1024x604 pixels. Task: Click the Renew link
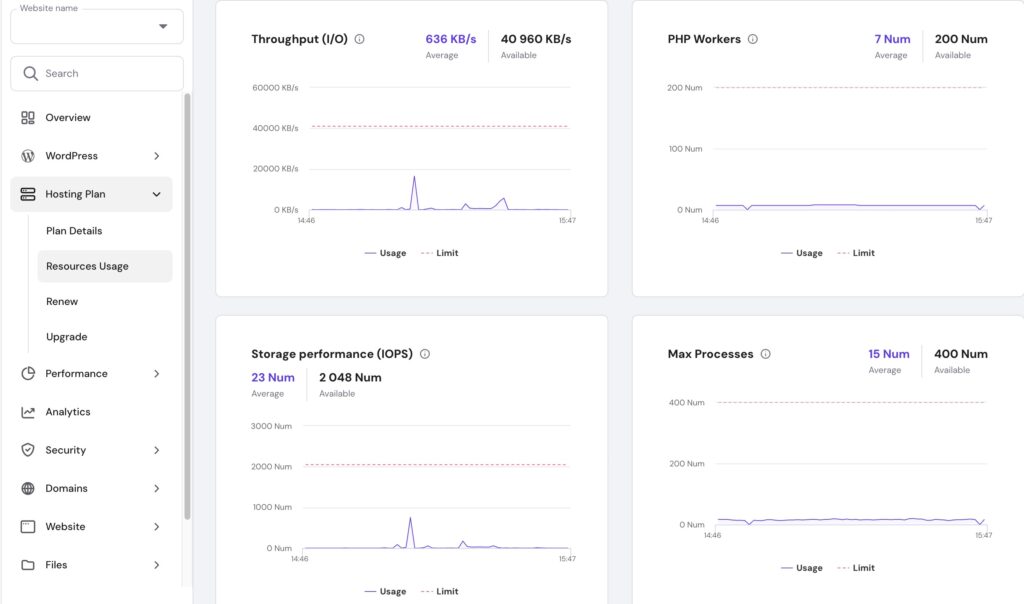coord(63,301)
